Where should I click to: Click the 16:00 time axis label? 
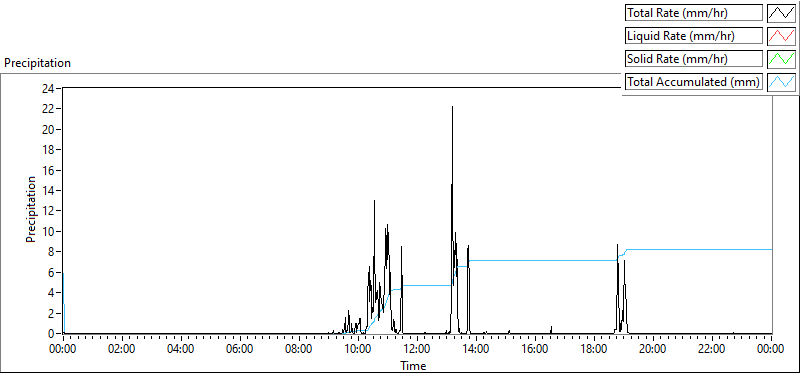tap(535, 350)
